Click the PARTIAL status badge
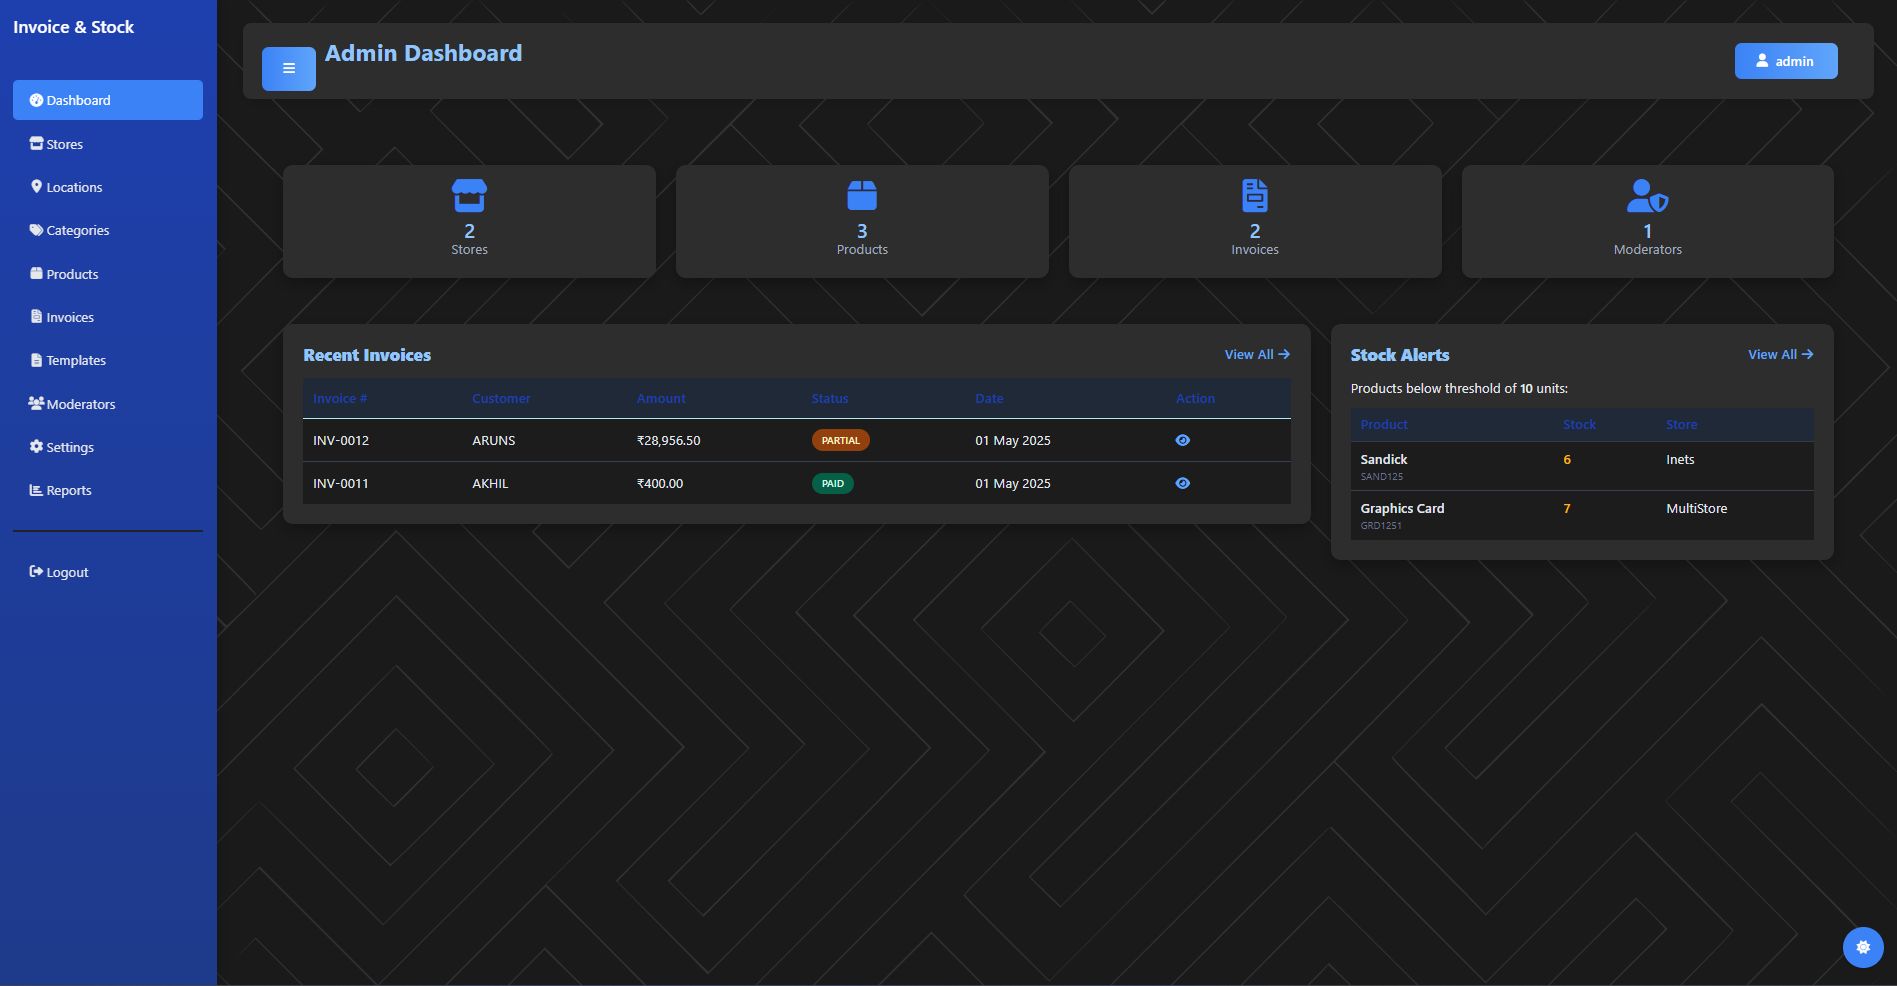This screenshot has height=986, width=1897. coord(840,440)
